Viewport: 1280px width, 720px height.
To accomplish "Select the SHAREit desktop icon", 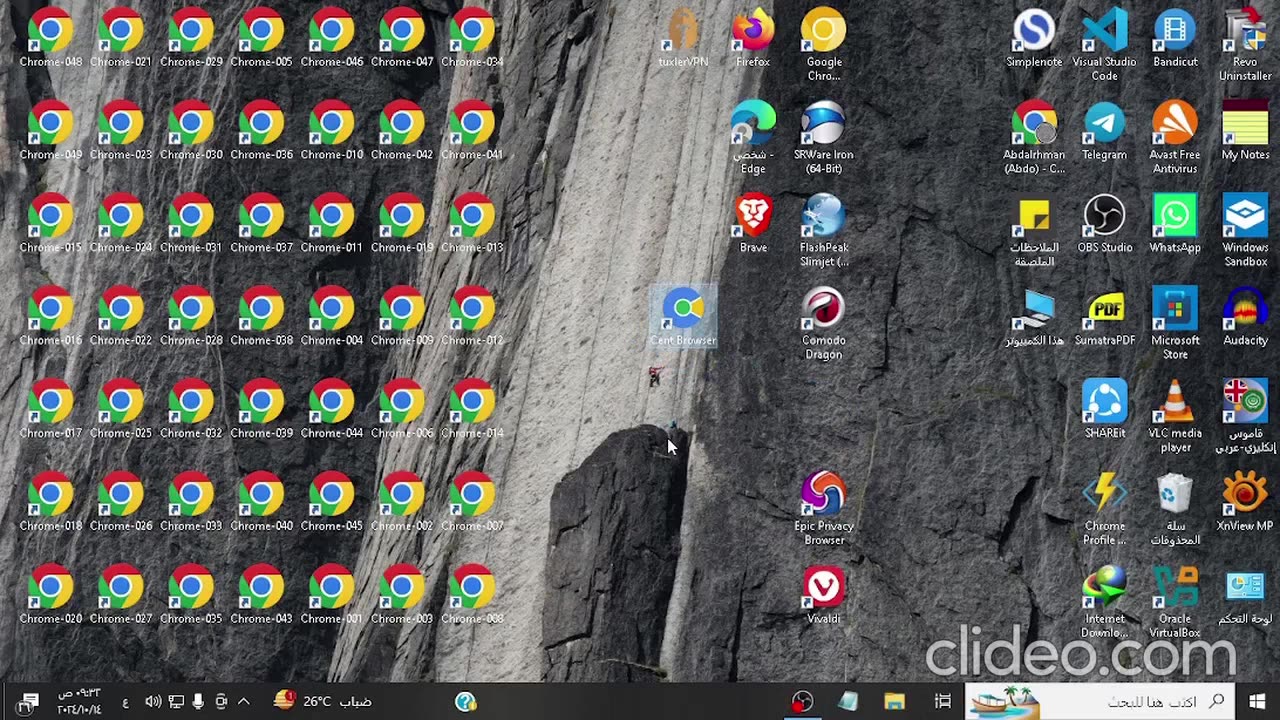I will point(1105,410).
